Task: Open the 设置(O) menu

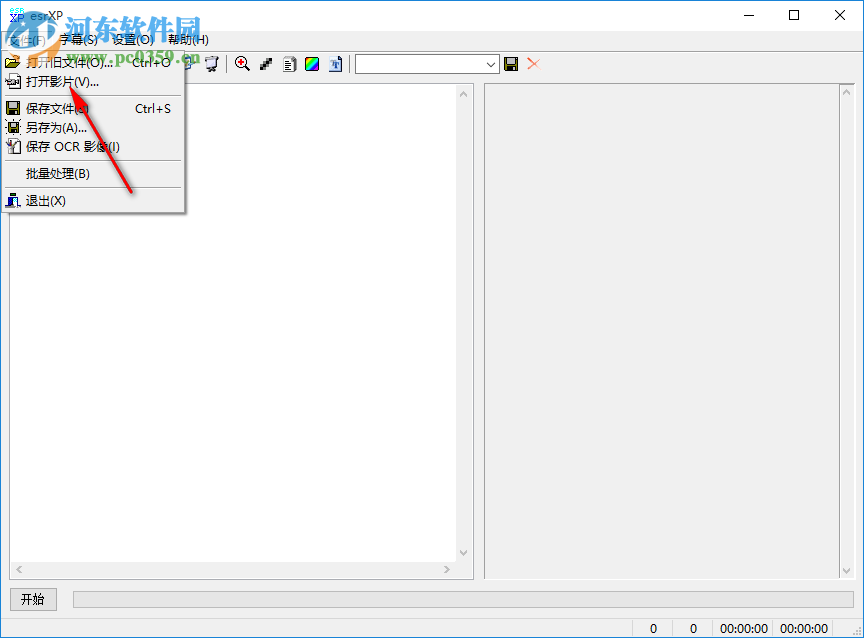Action: (x=133, y=40)
